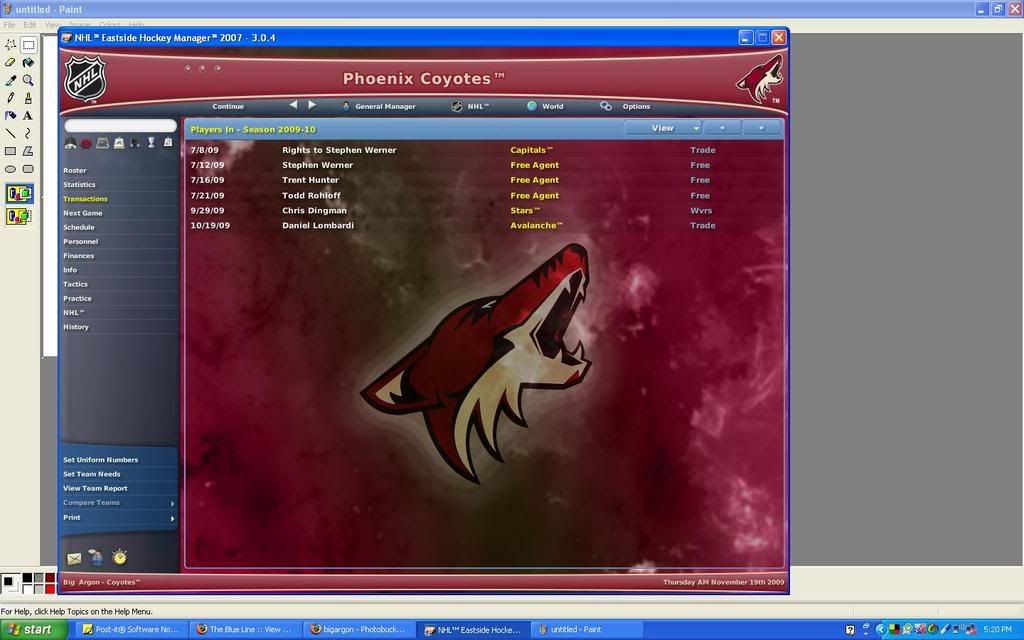Activate the Pick Color eyedropper tool
1024x640 pixels.
[10, 80]
